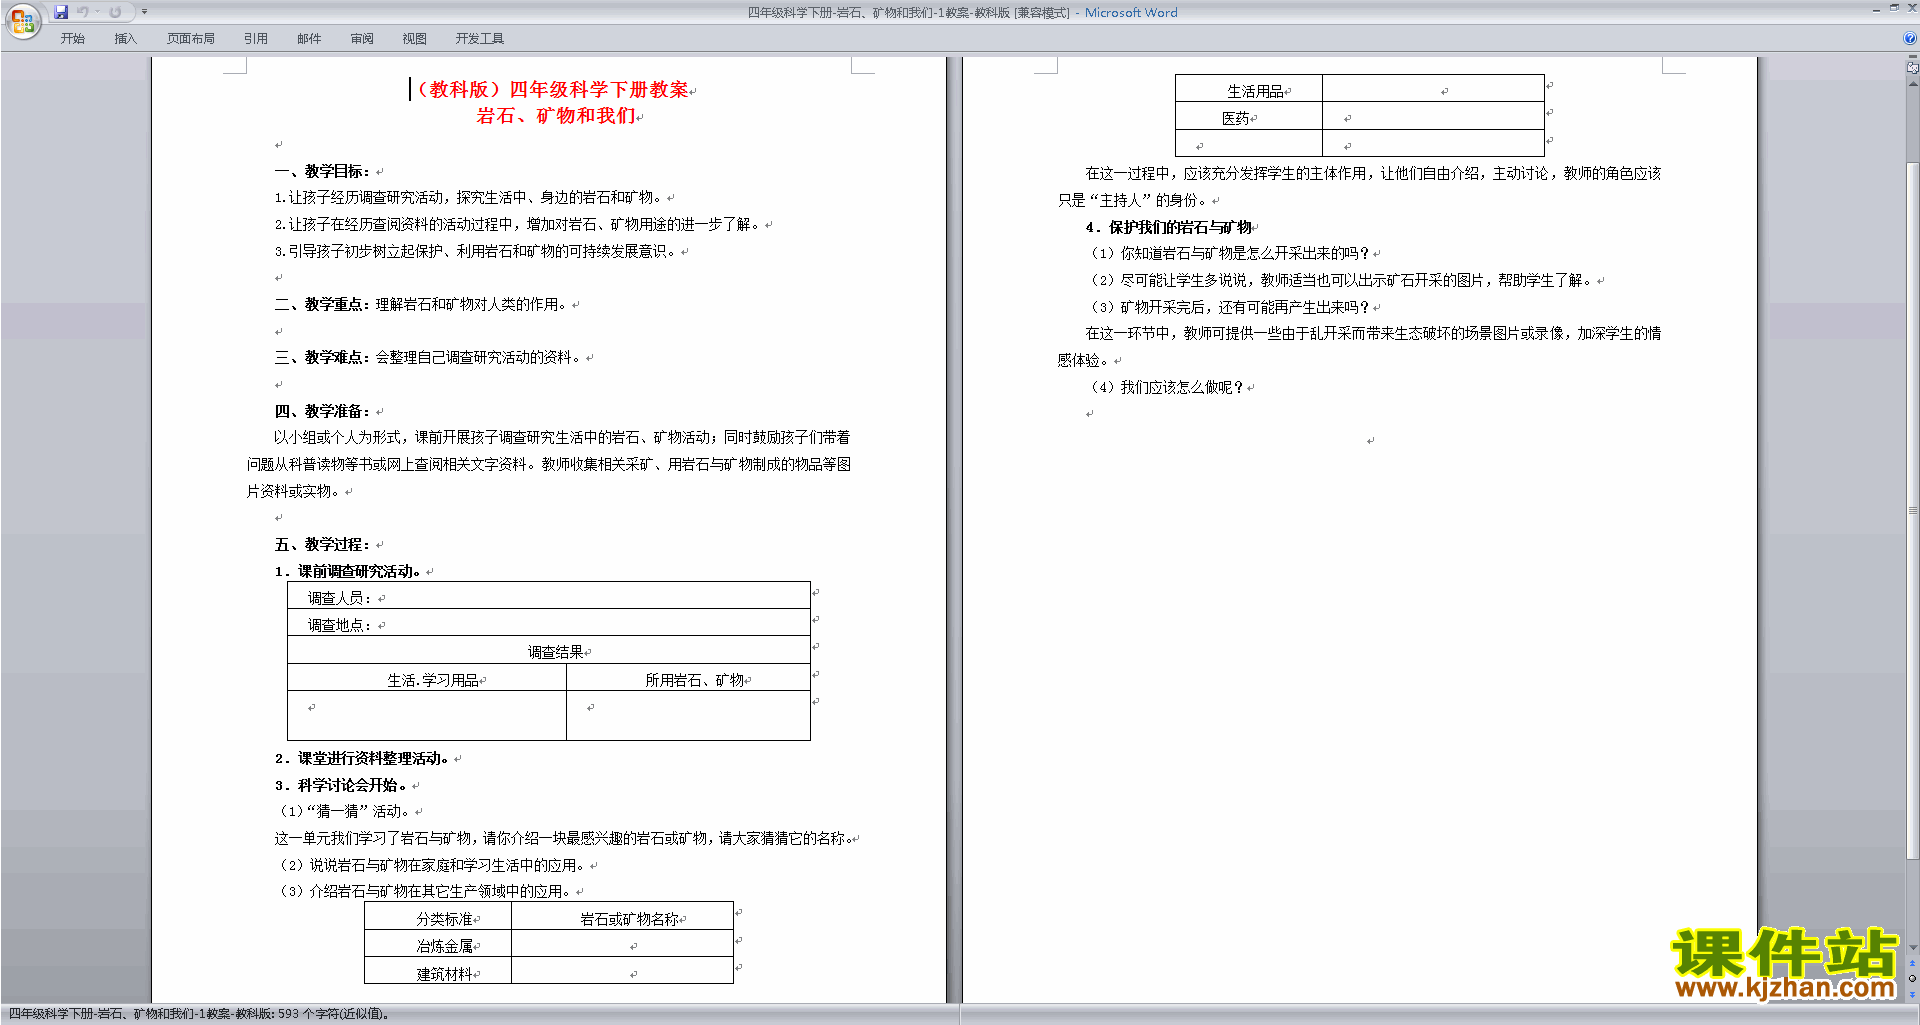This screenshot has height=1025, width=1920.
Task: Click the heading '五、教学过程:'
Action: 323,544
